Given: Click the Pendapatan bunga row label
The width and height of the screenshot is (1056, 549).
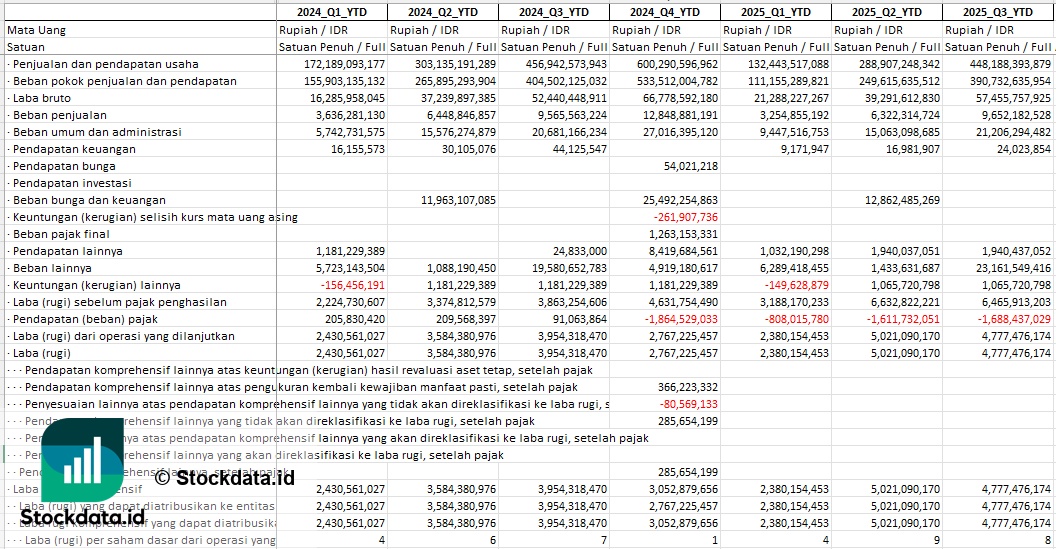Looking at the screenshot, I should 64,166.
